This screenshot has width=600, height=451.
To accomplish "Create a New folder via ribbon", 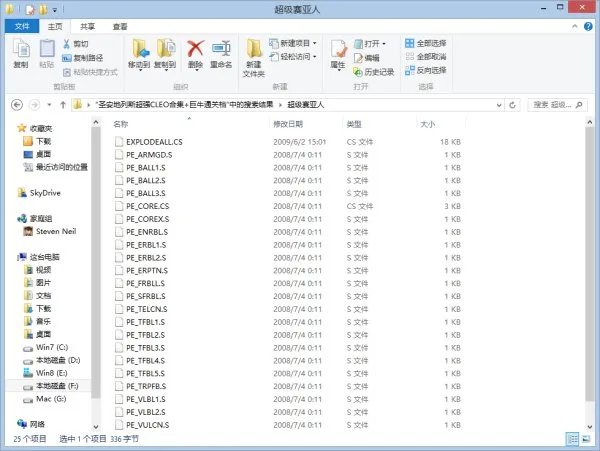I will pos(254,58).
